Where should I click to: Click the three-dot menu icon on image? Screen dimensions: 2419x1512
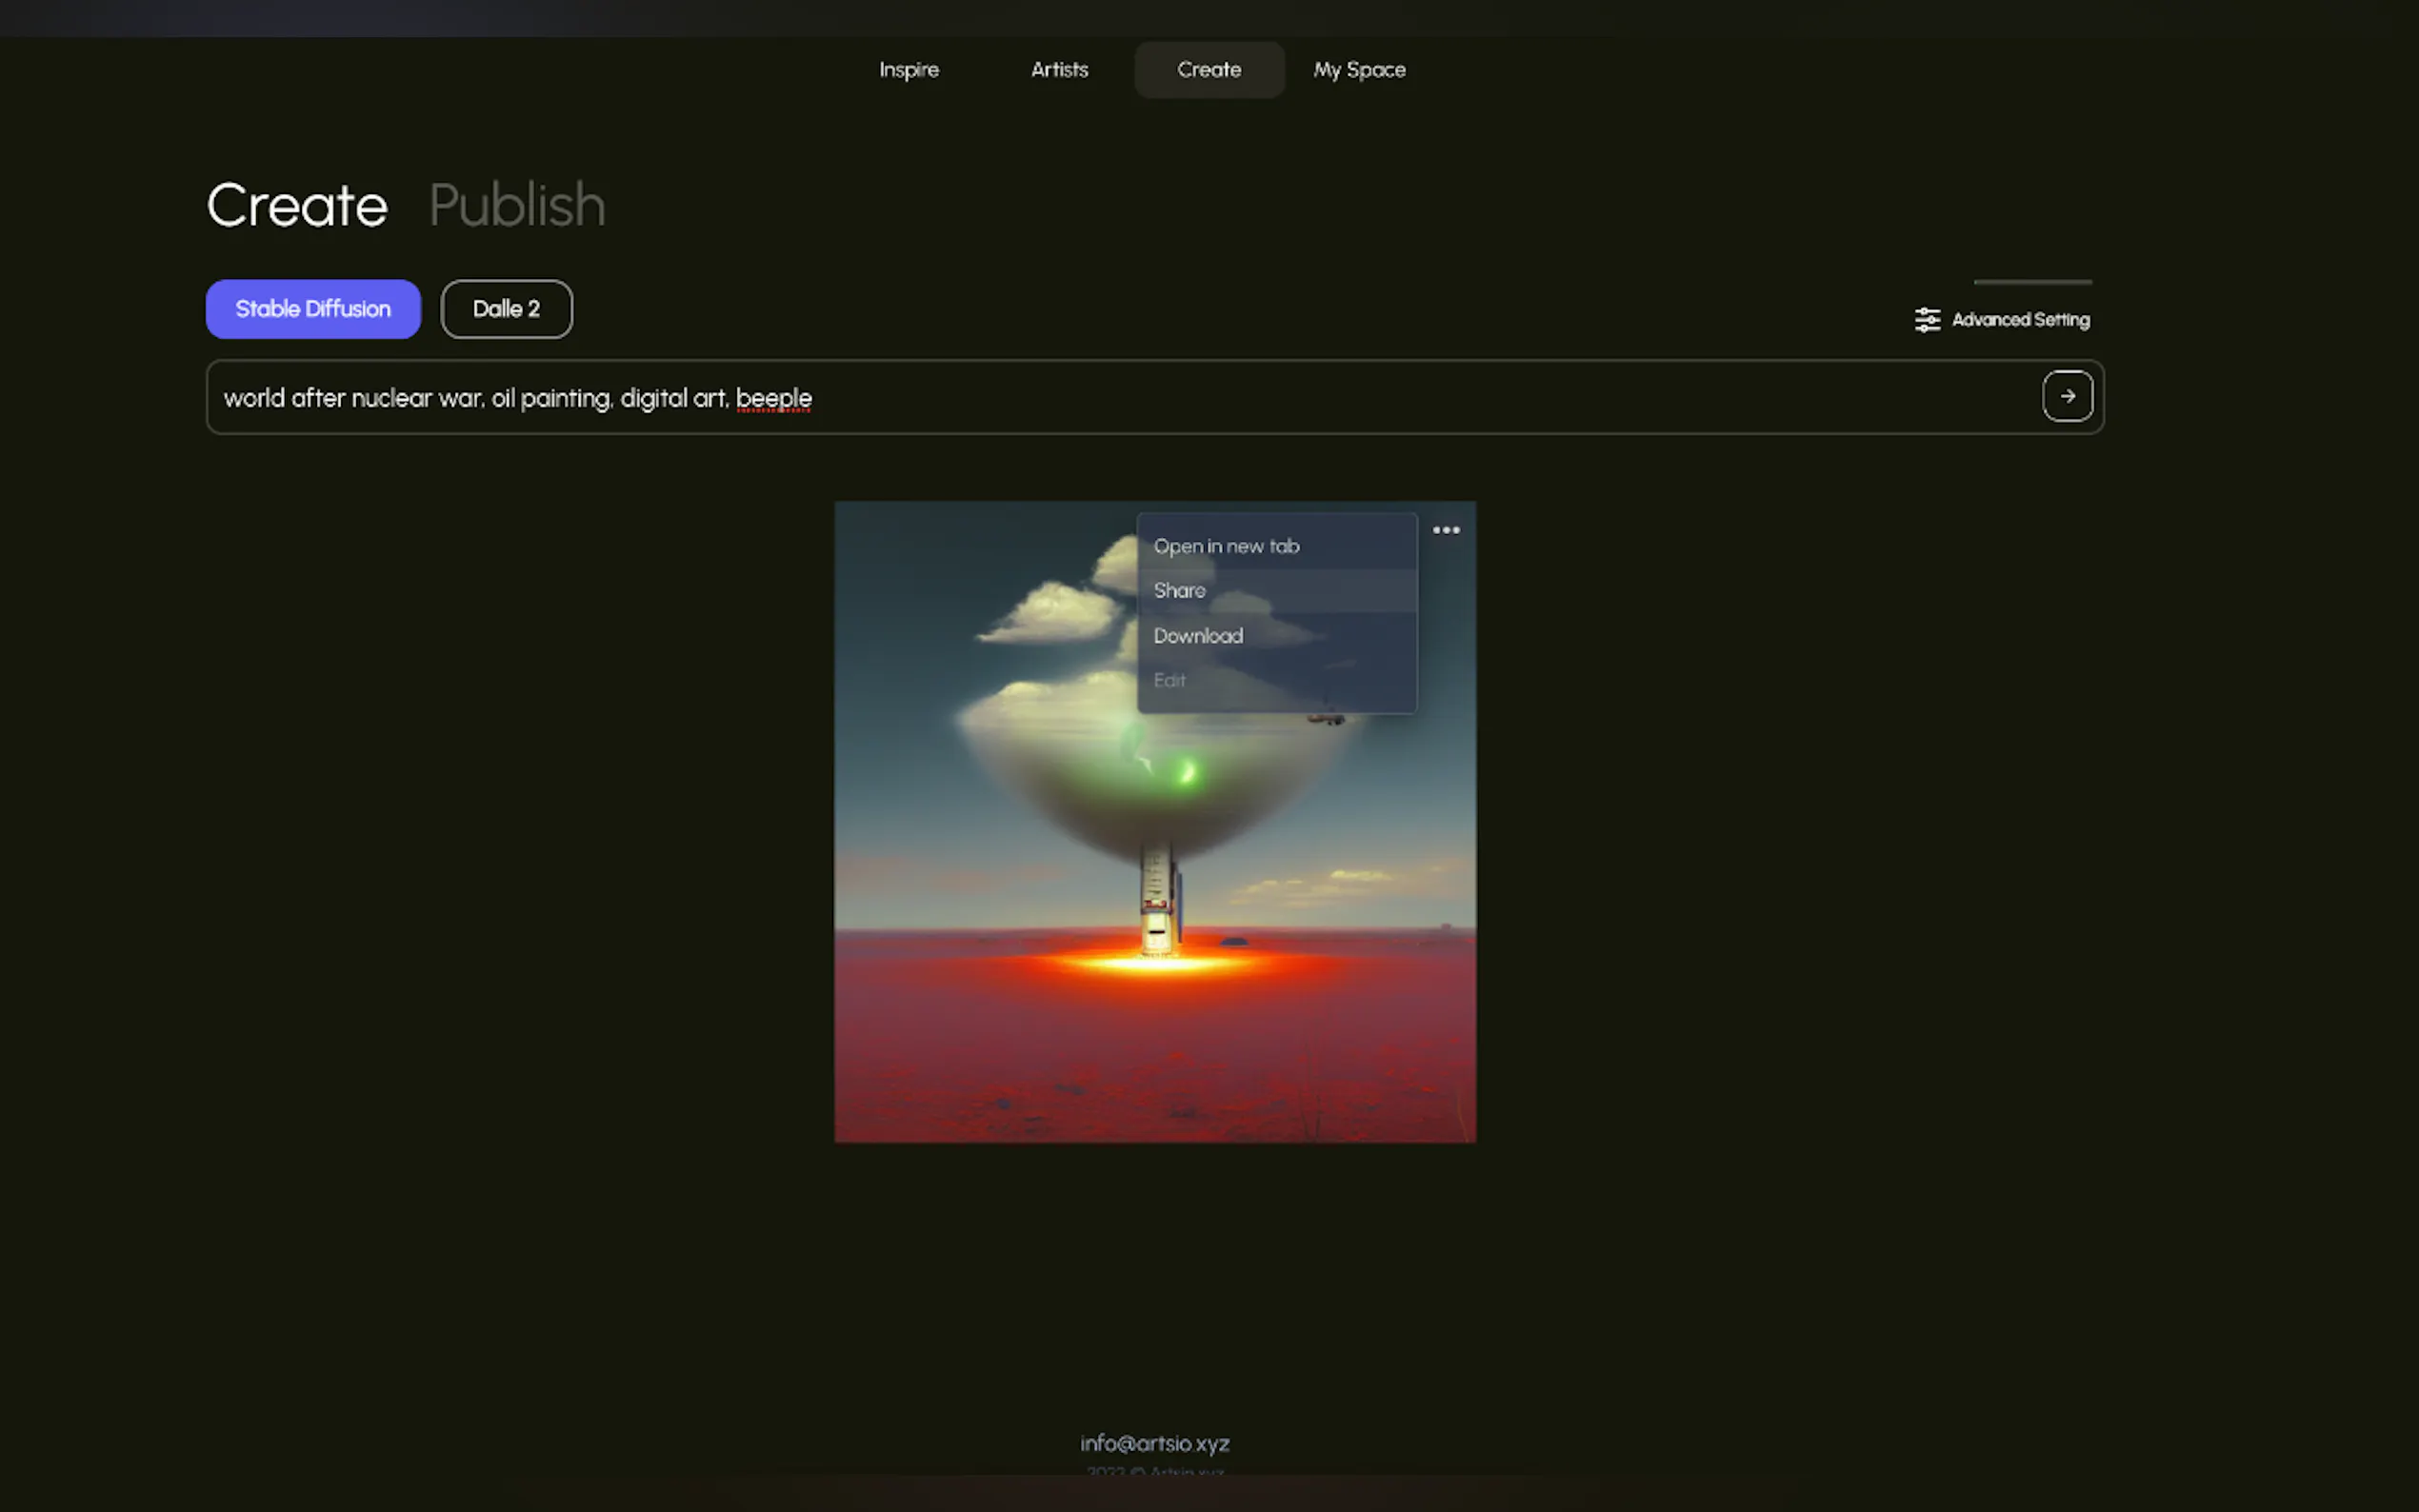click(1445, 530)
